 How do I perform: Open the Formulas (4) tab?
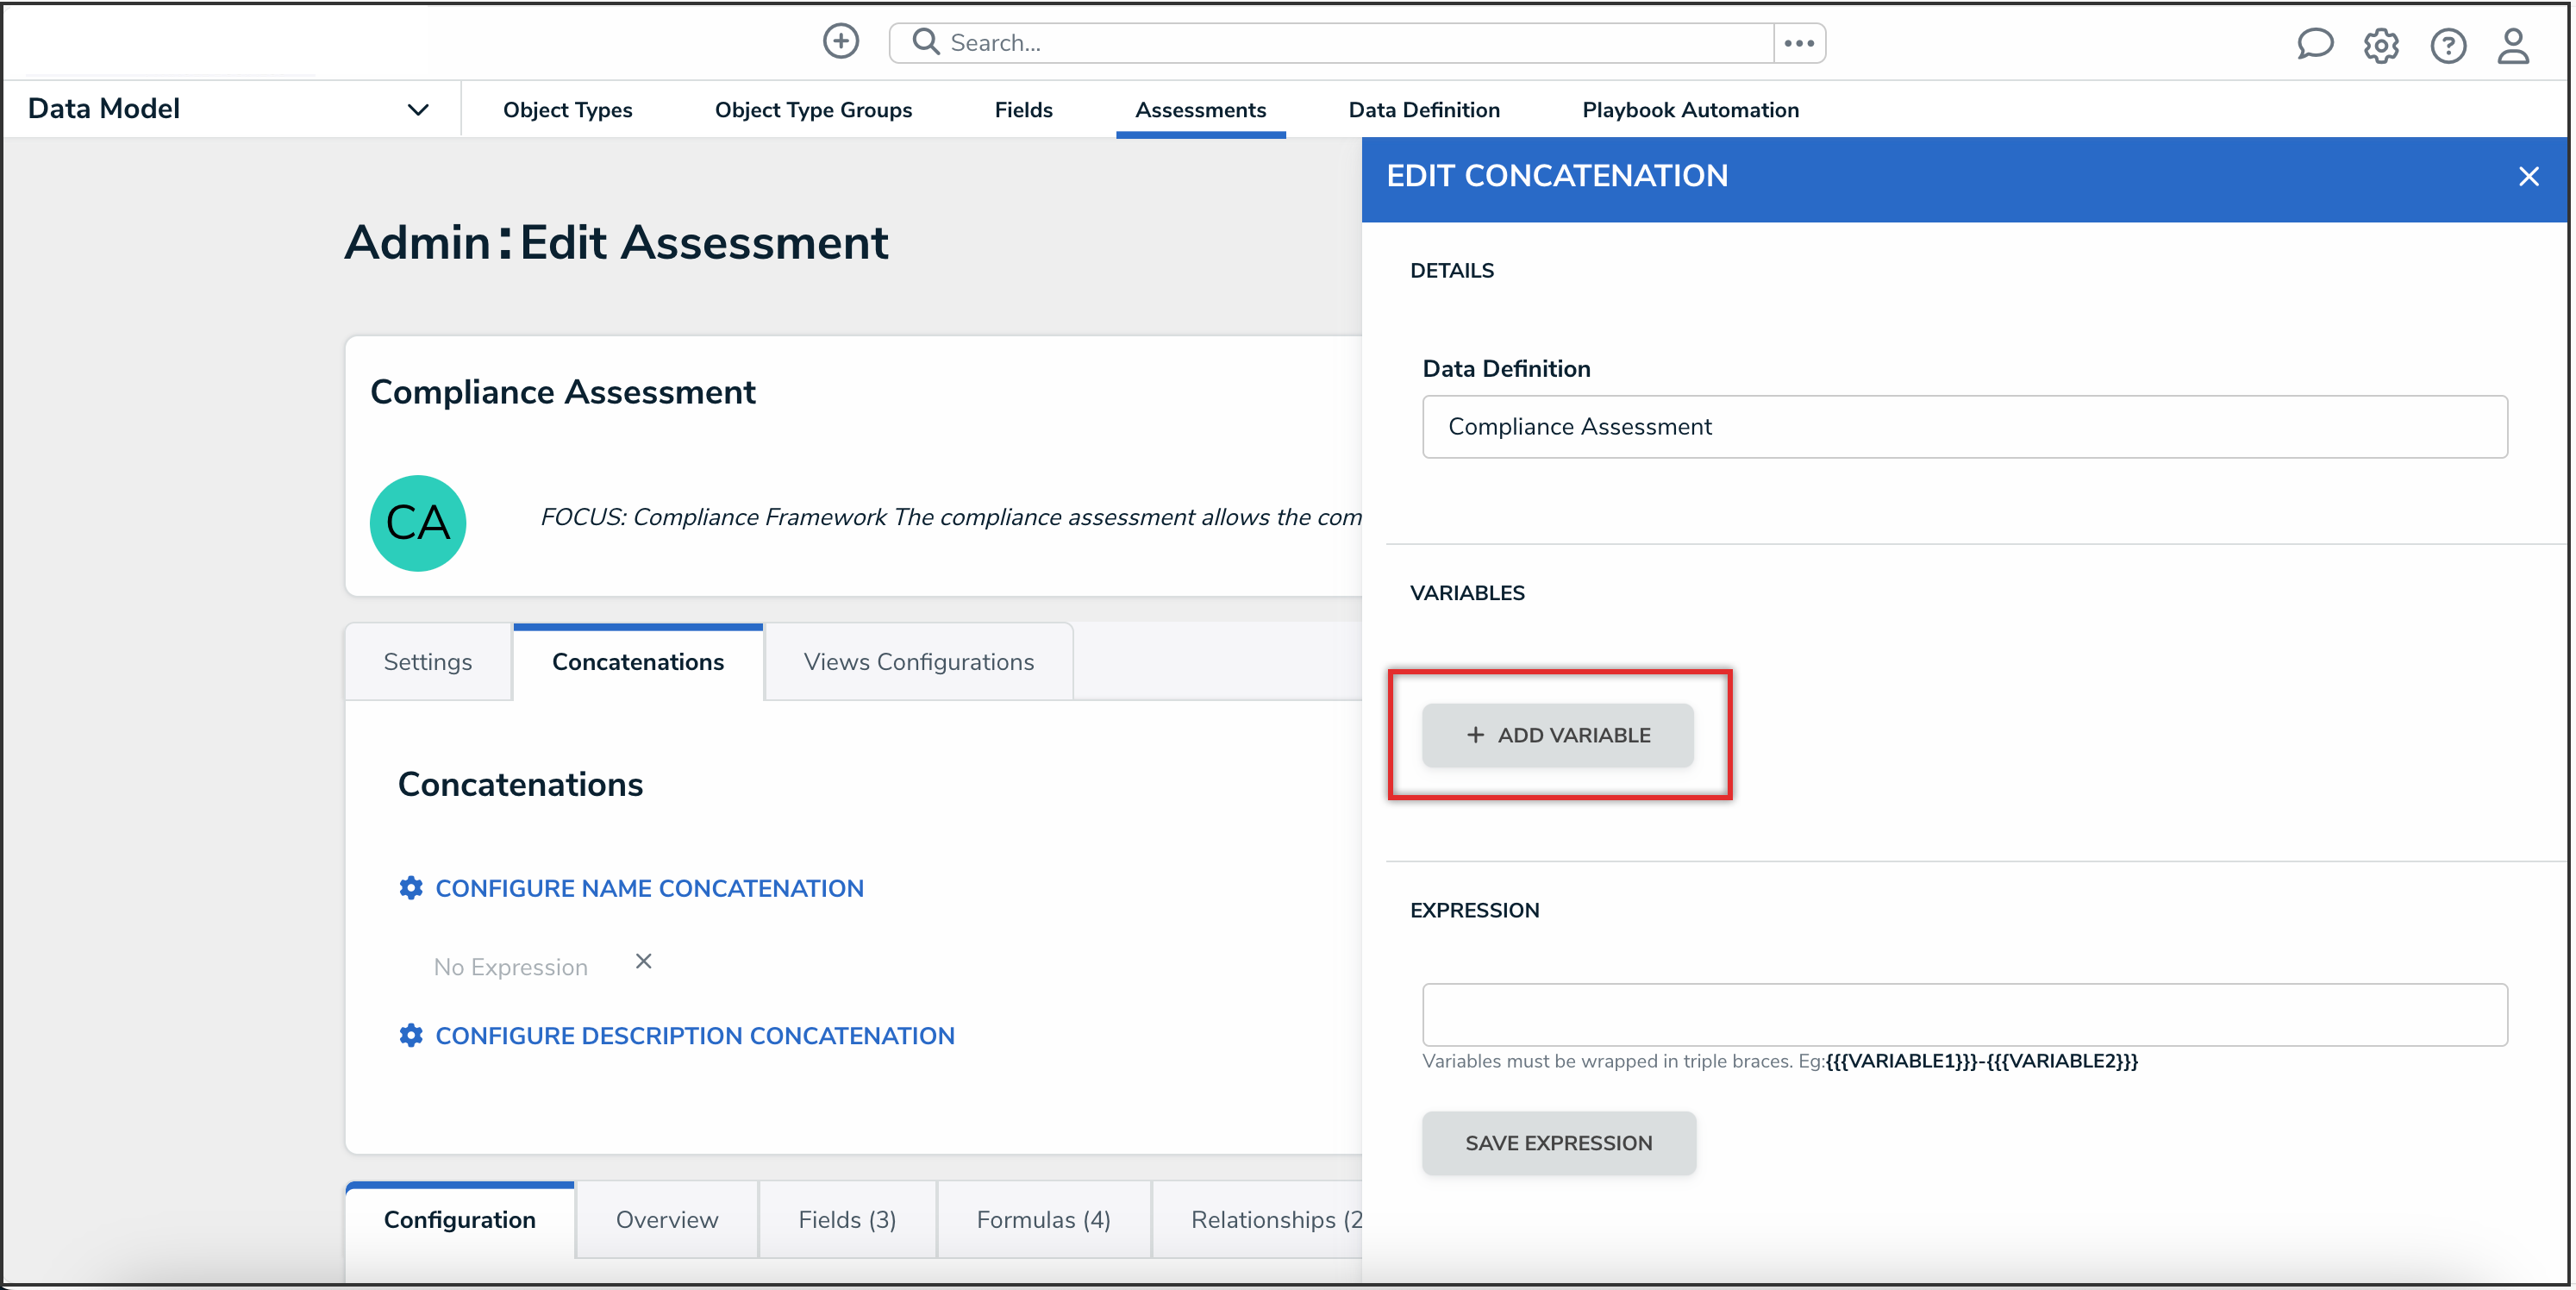1043,1220
